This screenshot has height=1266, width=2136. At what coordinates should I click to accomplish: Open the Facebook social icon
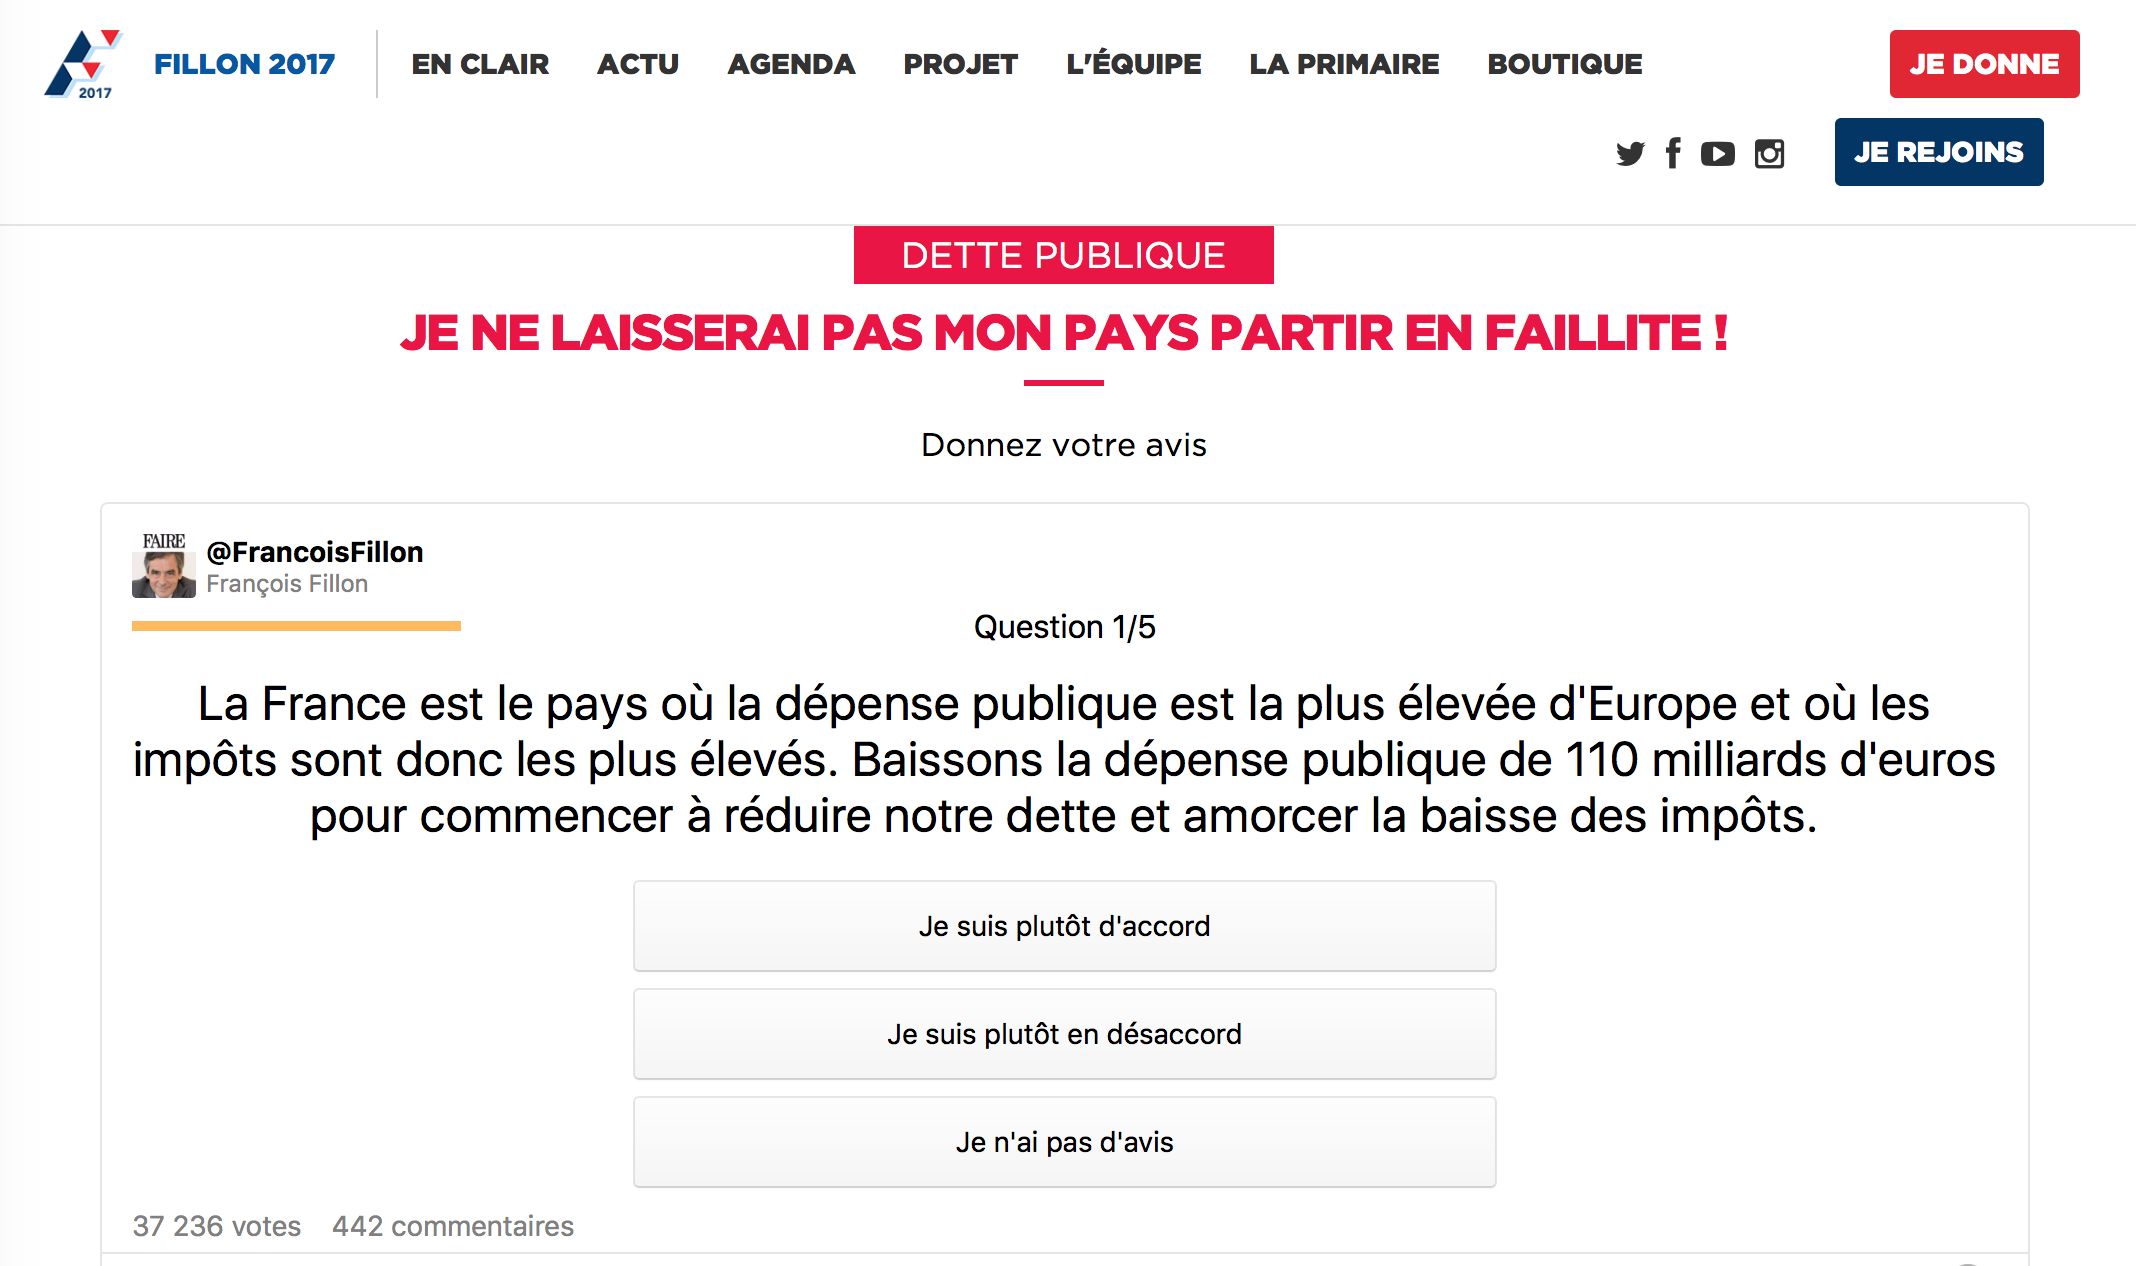1673,153
